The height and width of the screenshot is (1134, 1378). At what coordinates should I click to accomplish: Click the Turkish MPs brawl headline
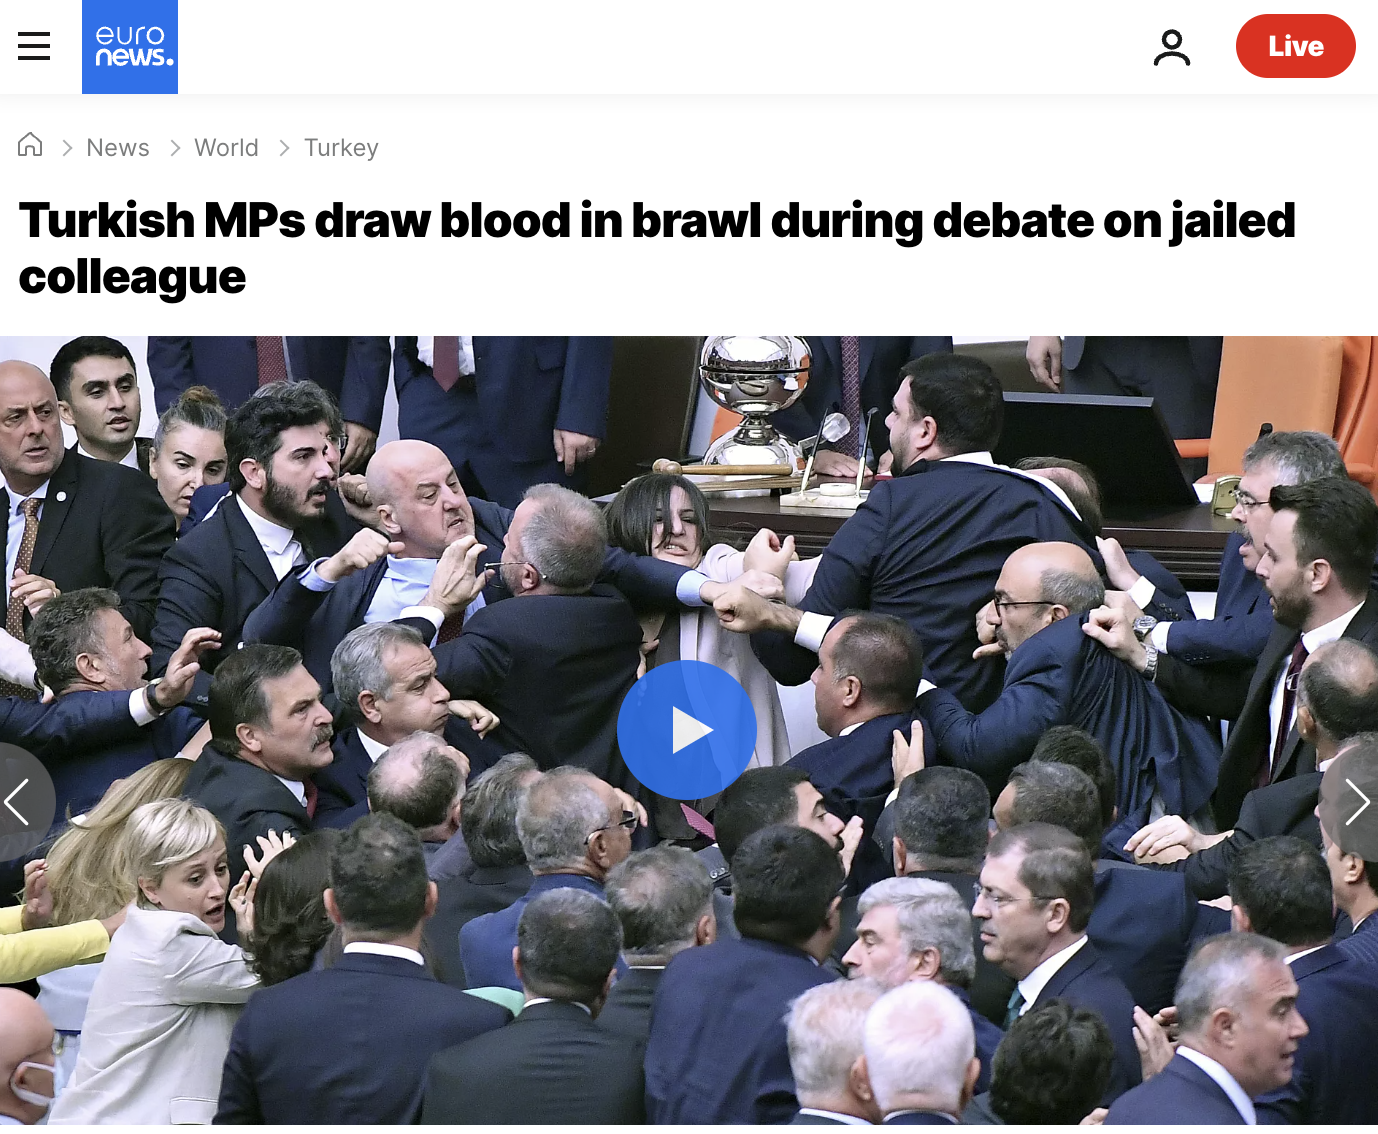point(657,248)
